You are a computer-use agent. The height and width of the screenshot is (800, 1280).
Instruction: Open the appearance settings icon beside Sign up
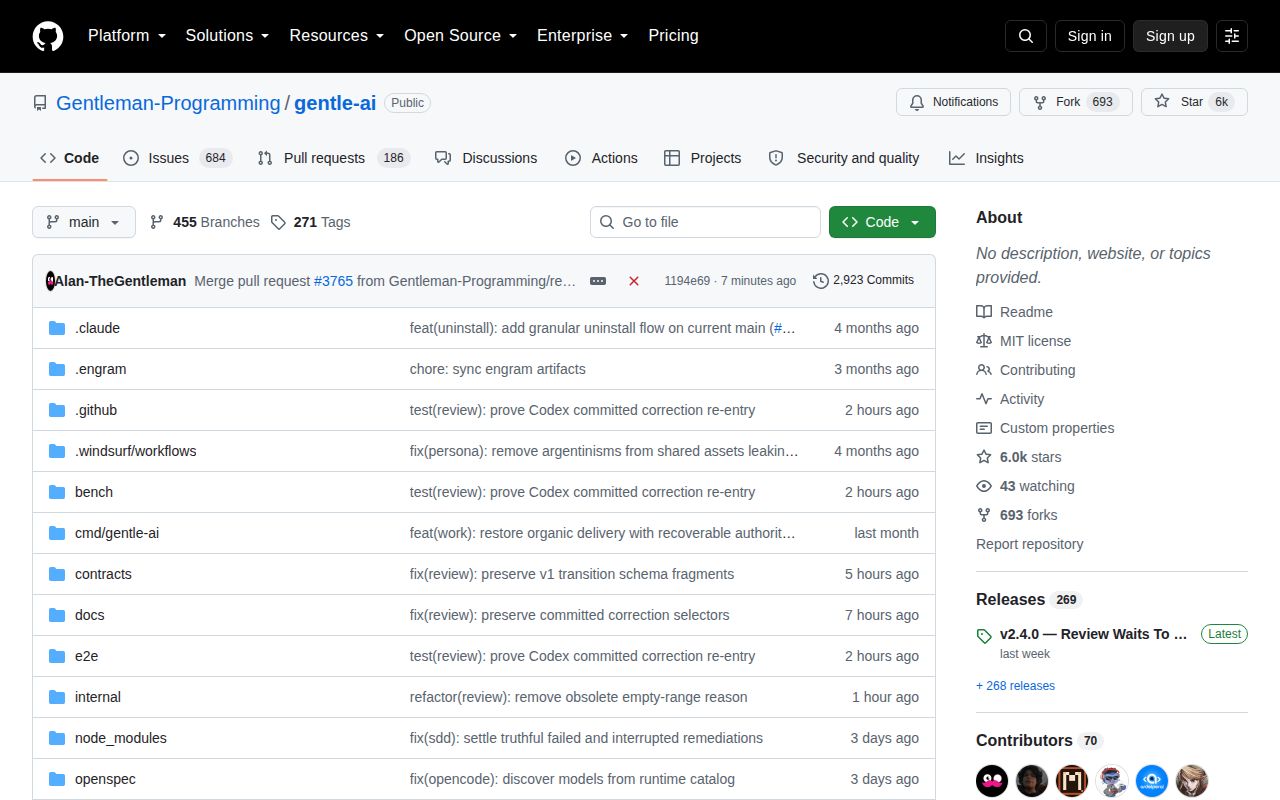[1232, 36]
